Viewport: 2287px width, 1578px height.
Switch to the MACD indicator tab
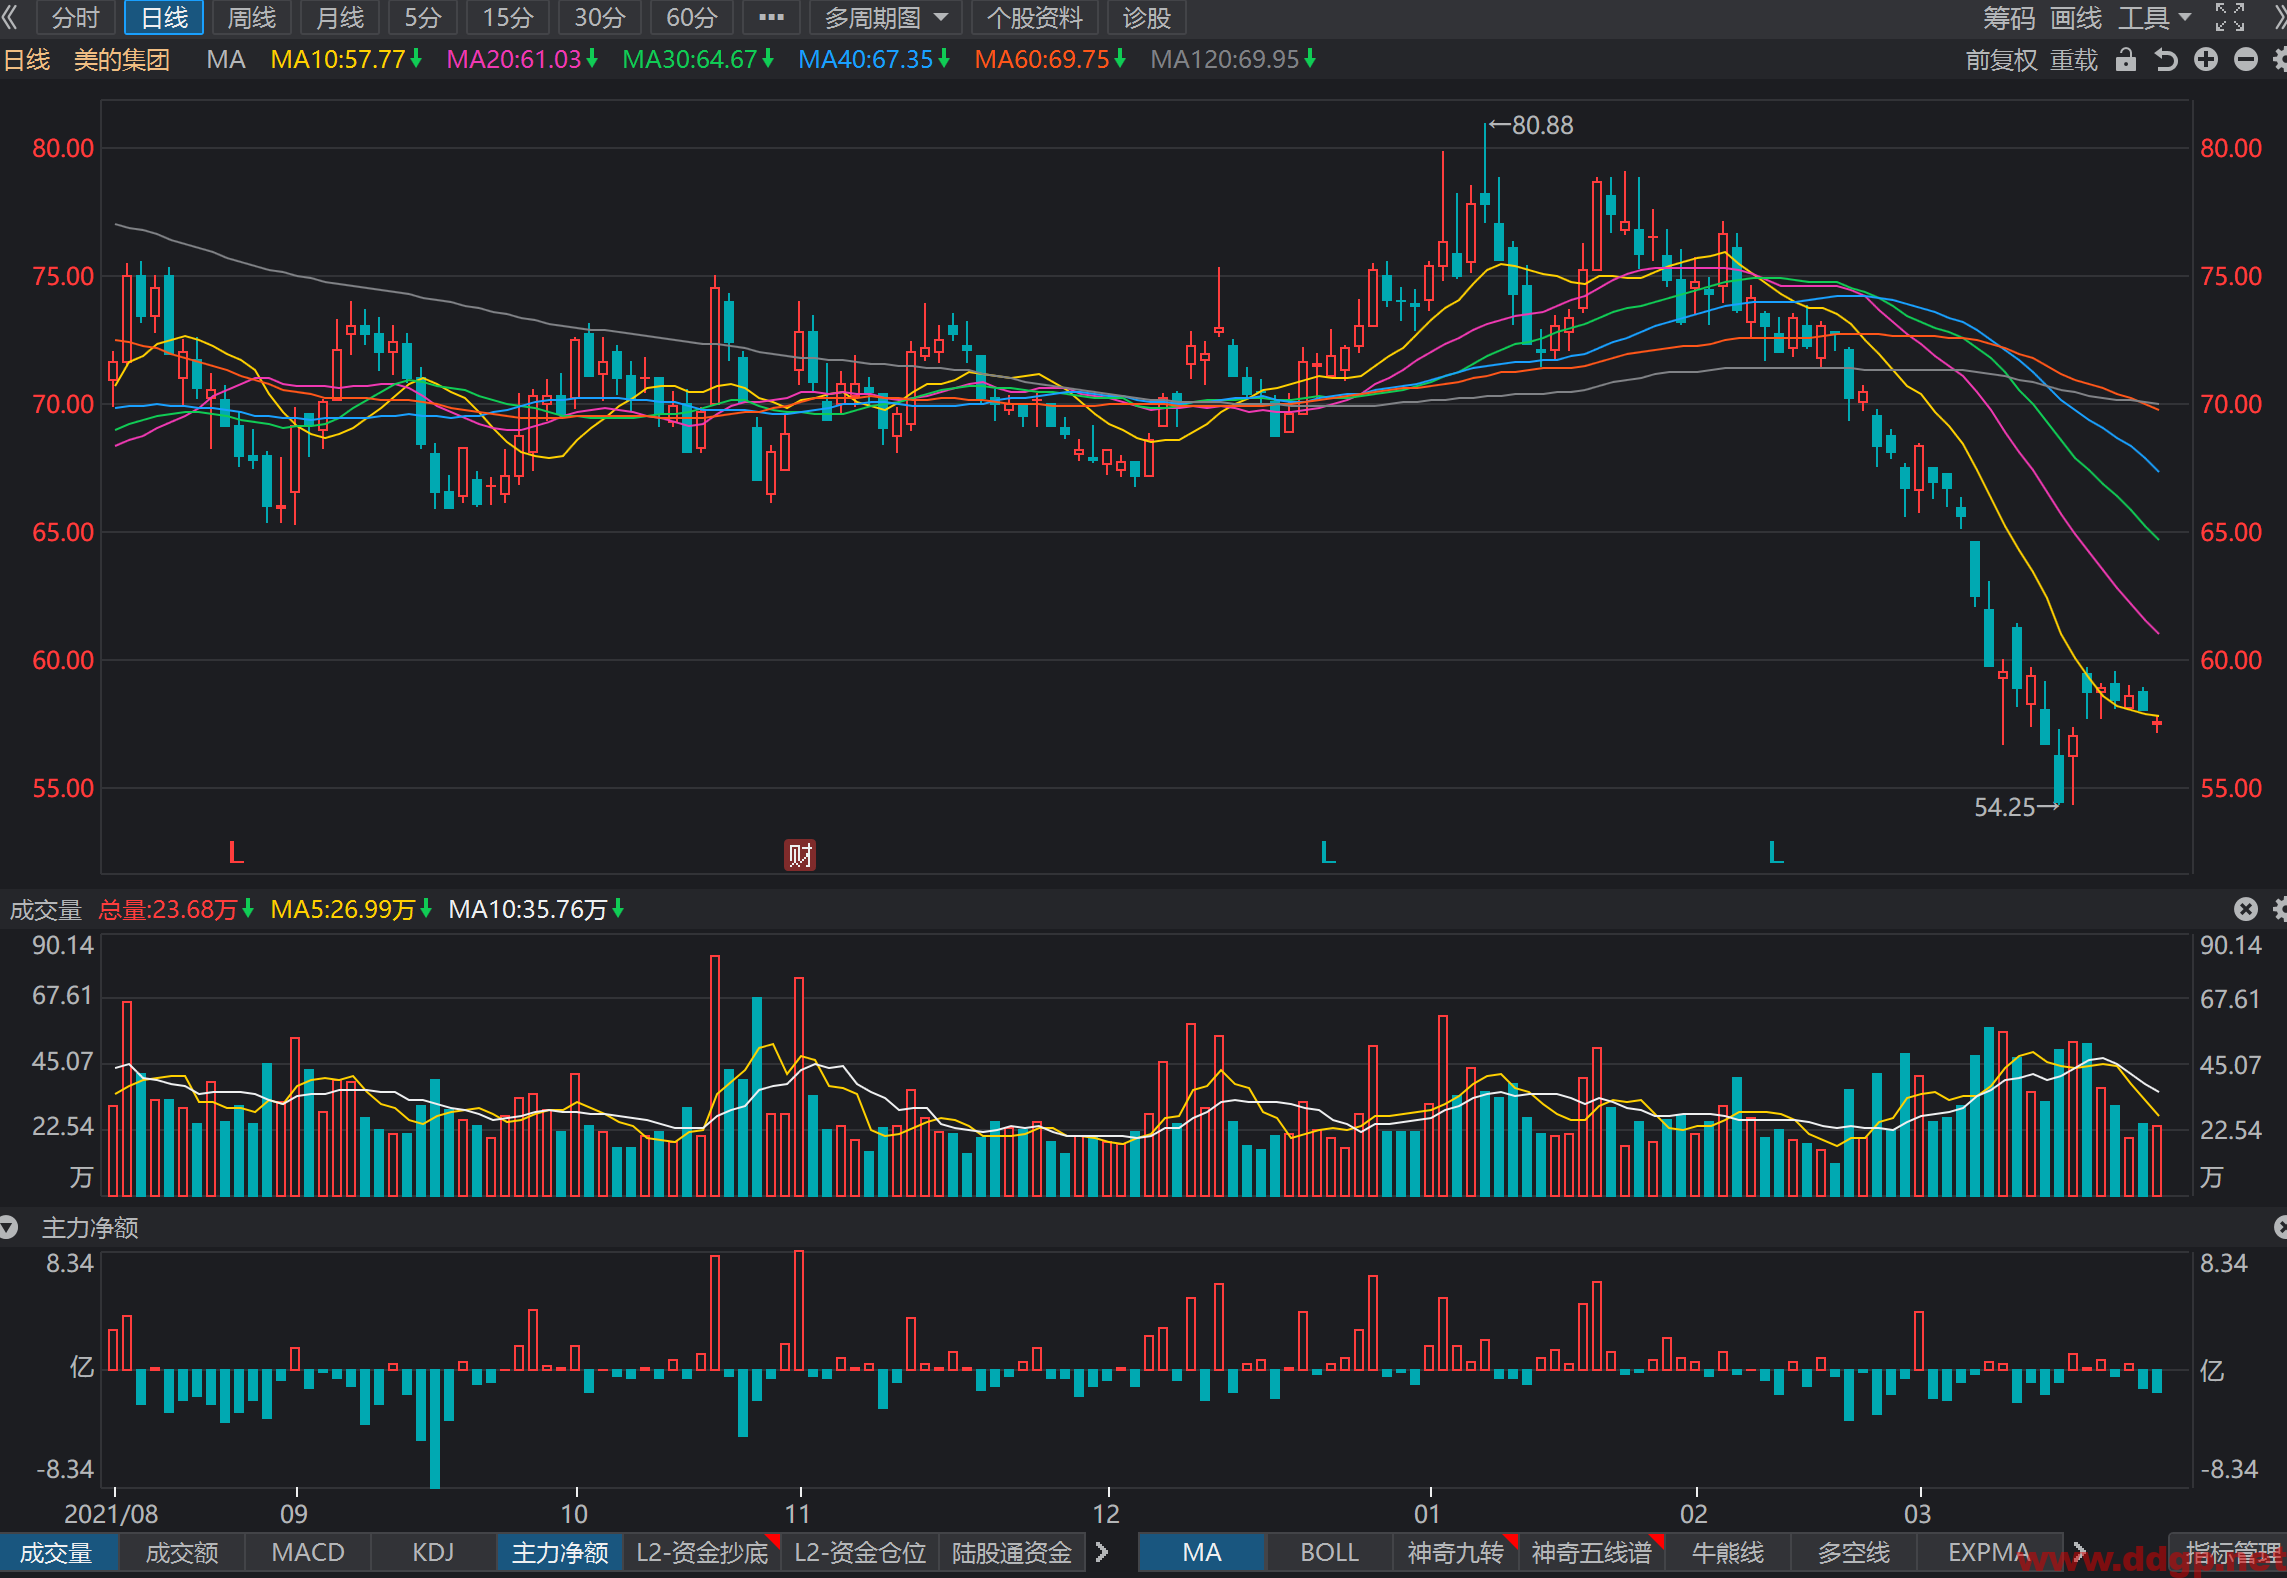click(x=308, y=1552)
